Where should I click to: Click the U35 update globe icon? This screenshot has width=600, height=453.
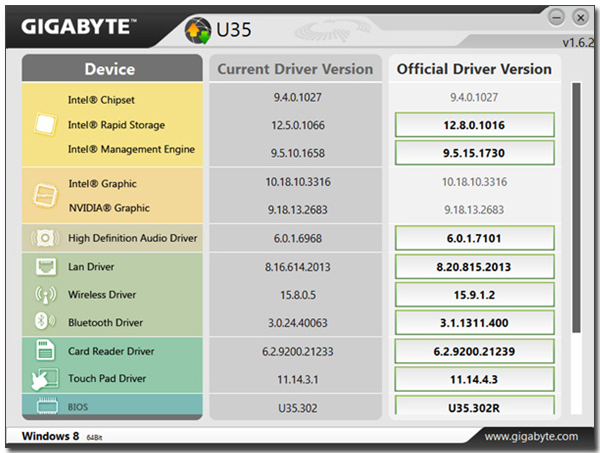tap(198, 30)
